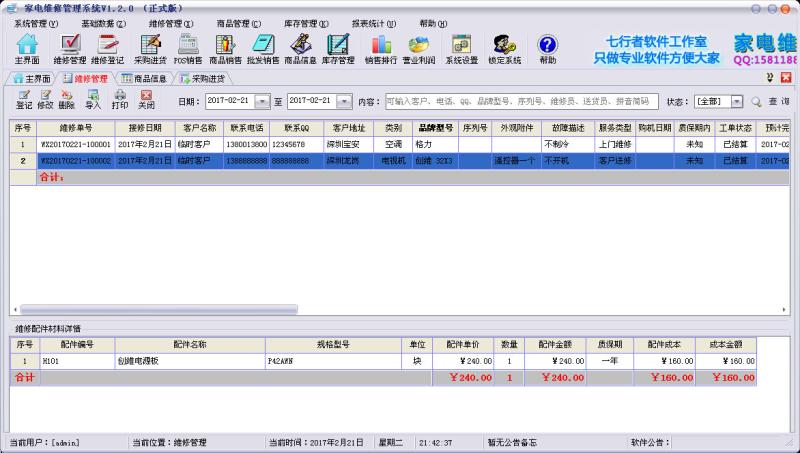
Task: Click the 打印 print icon in the sub-toolbar
Action: 120,99
